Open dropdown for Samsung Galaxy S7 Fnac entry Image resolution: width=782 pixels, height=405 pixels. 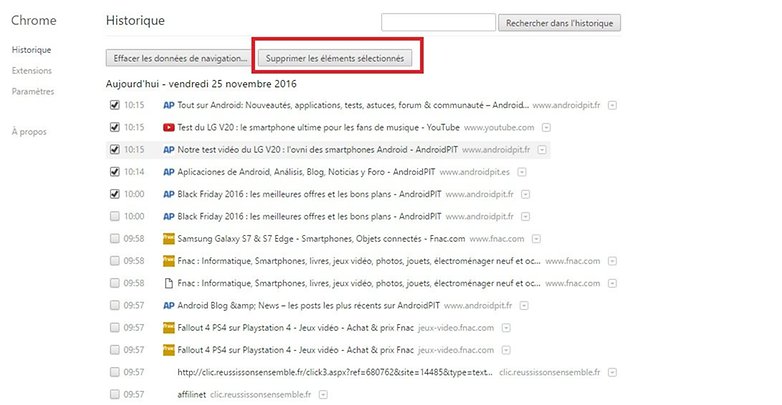pyautogui.click(x=536, y=239)
